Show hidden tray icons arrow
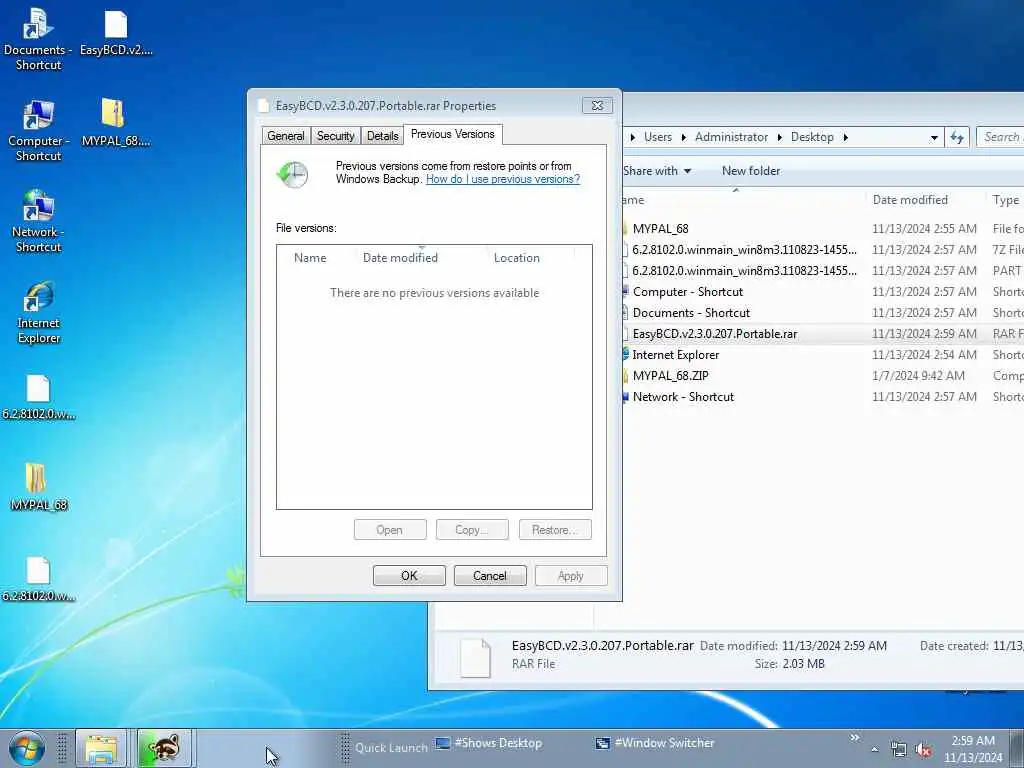Image resolution: width=1024 pixels, height=768 pixels. pyautogui.click(x=874, y=750)
